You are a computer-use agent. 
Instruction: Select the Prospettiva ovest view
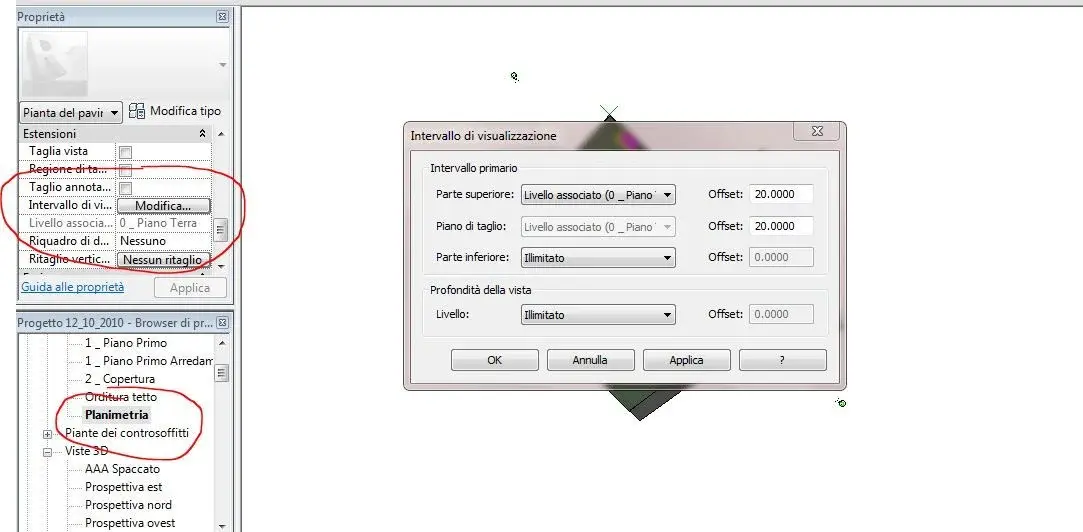click(130, 523)
